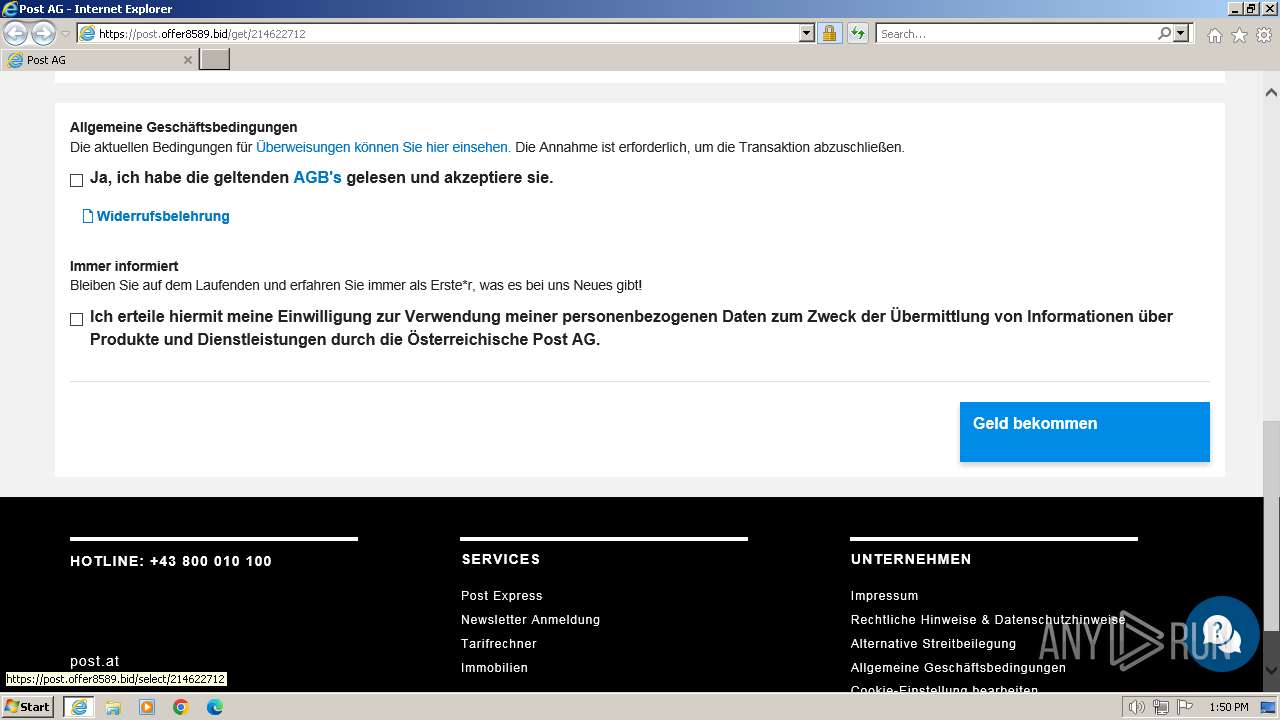Open the Post Express footer link

[502, 596]
